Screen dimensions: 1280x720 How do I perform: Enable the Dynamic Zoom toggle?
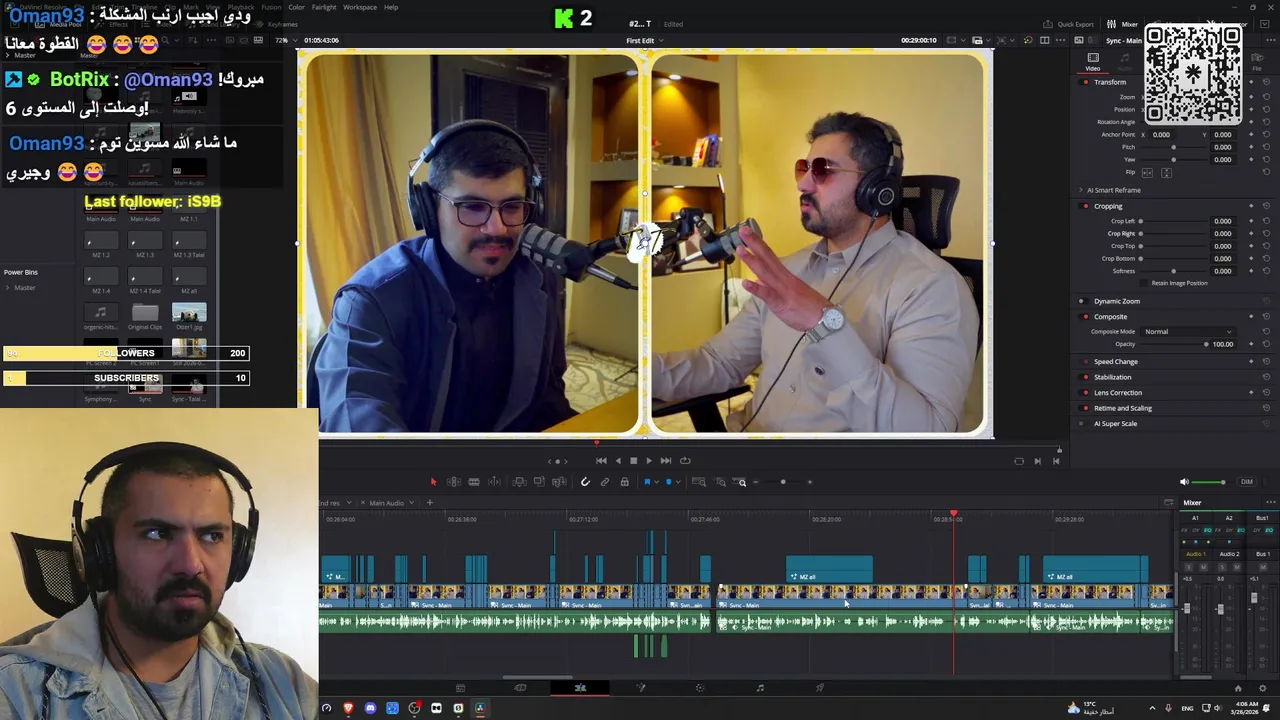(1081, 301)
